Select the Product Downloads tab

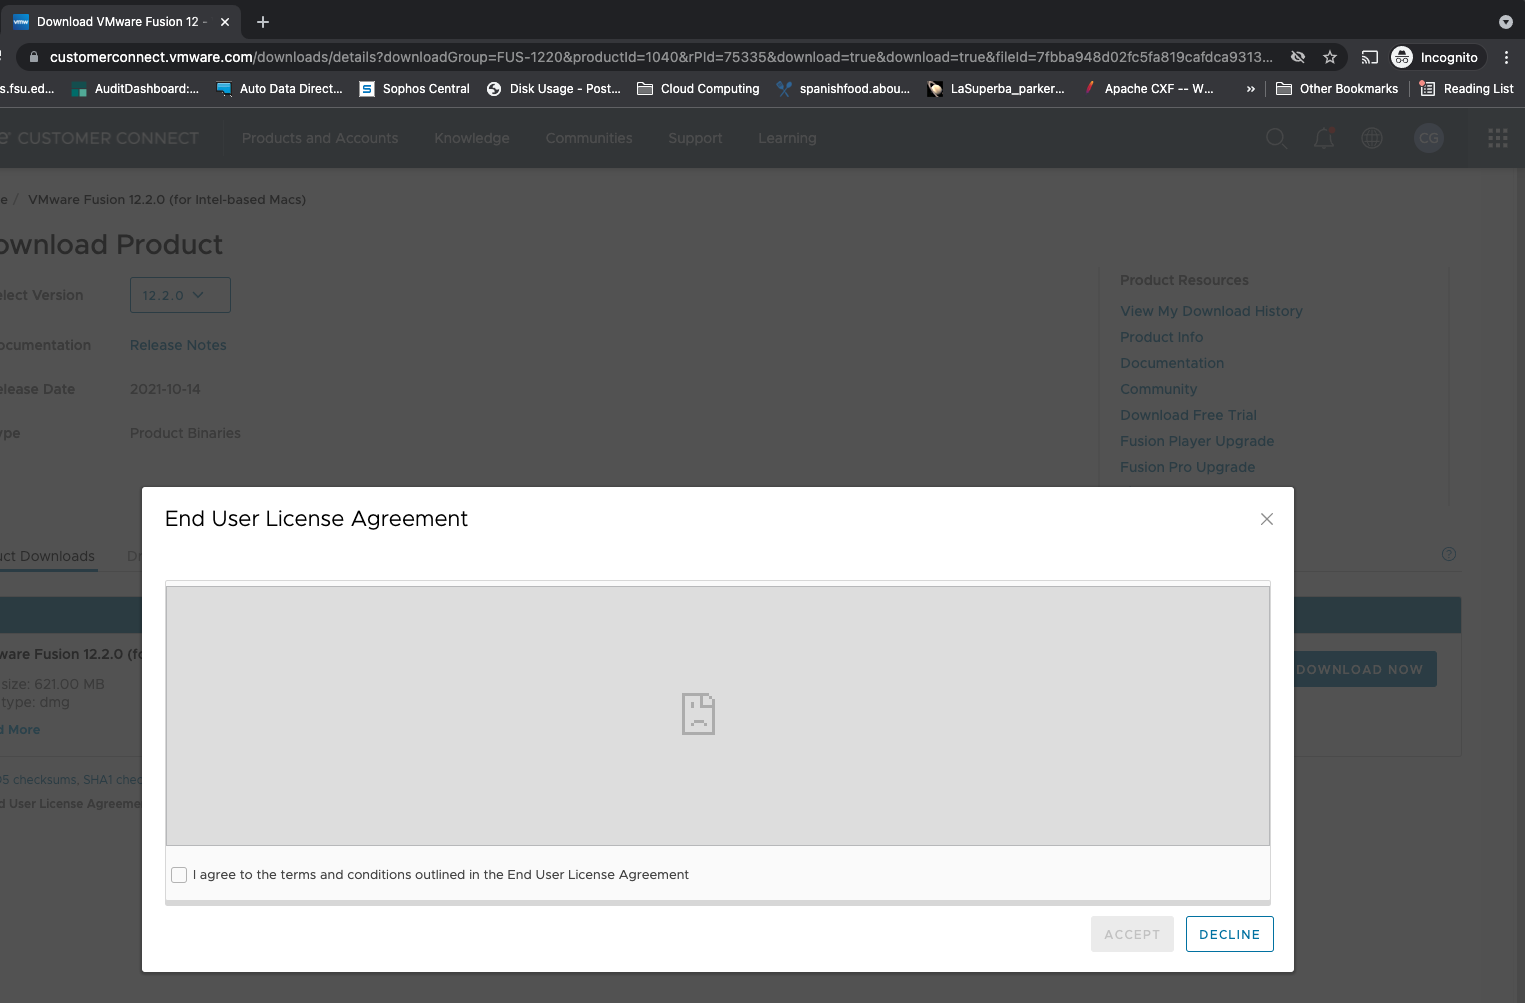pos(47,556)
